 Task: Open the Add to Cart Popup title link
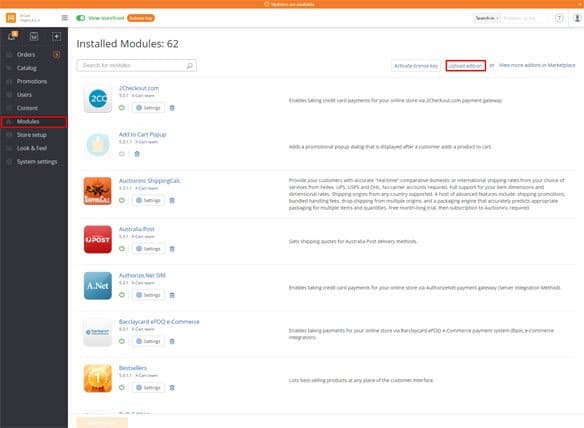[x=143, y=134]
